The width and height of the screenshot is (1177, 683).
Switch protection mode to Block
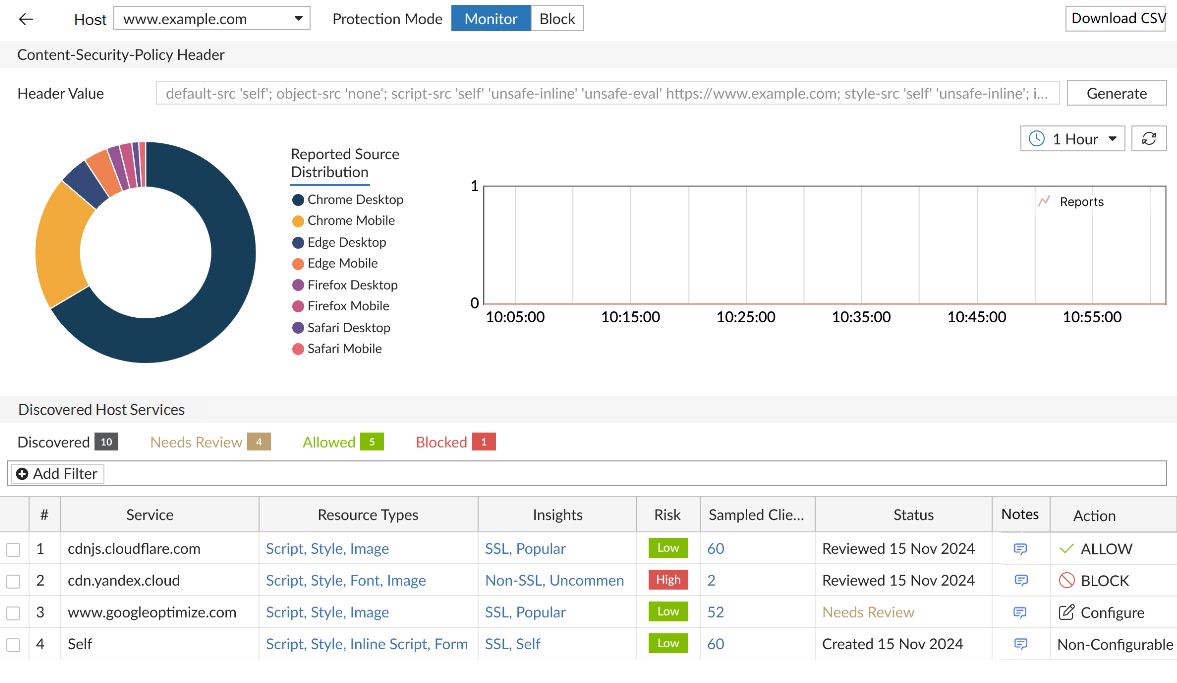[557, 19]
